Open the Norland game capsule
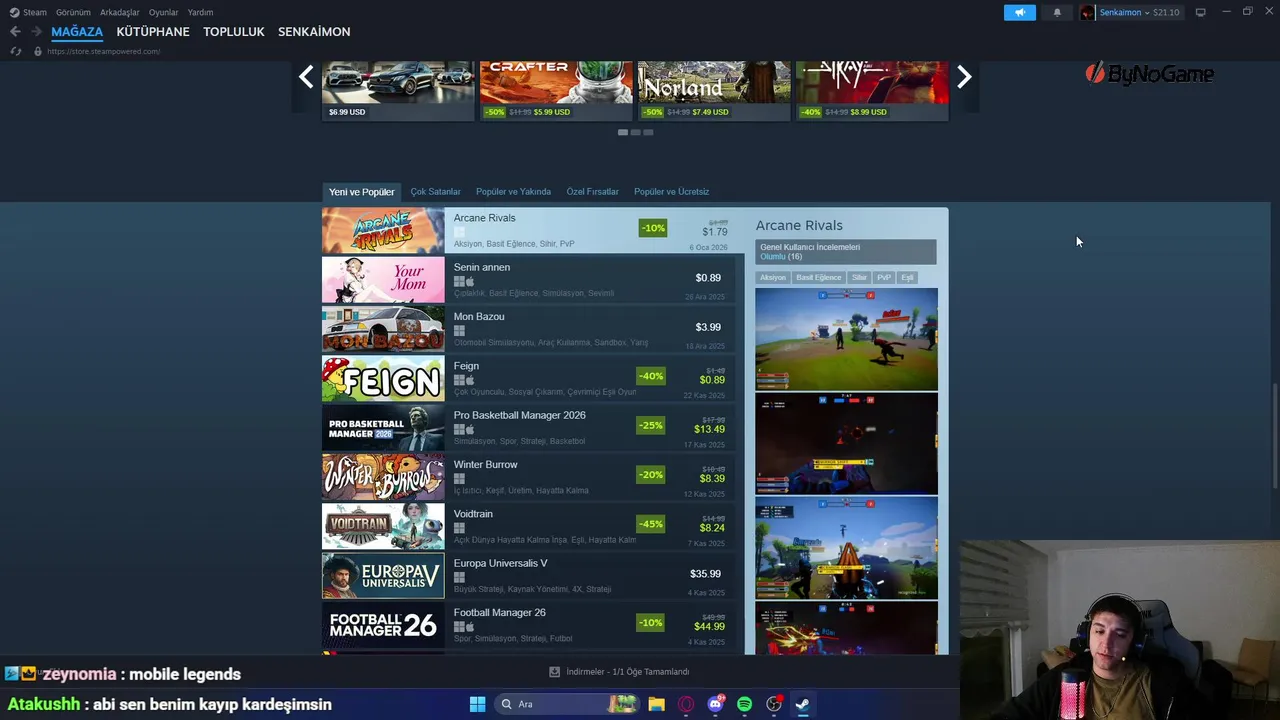Screen dimensions: 1280x720 pyautogui.click(x=714, y=91)
